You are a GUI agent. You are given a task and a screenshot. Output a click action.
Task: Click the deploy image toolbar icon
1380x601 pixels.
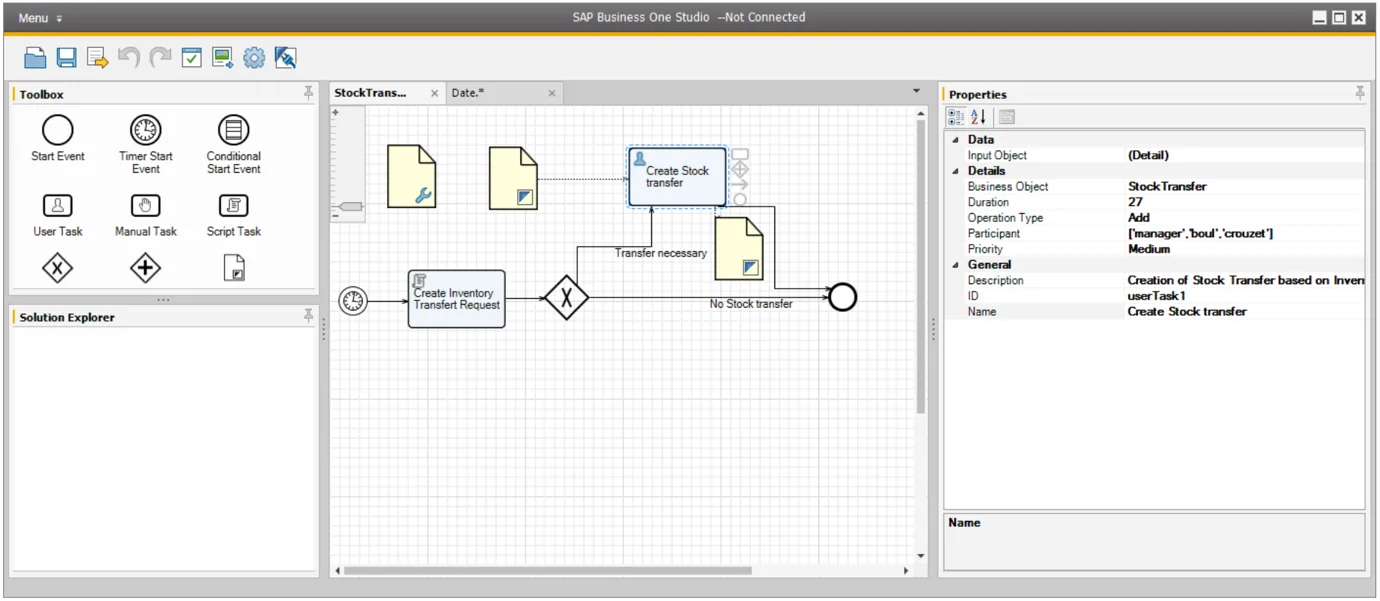coord(222,58)
